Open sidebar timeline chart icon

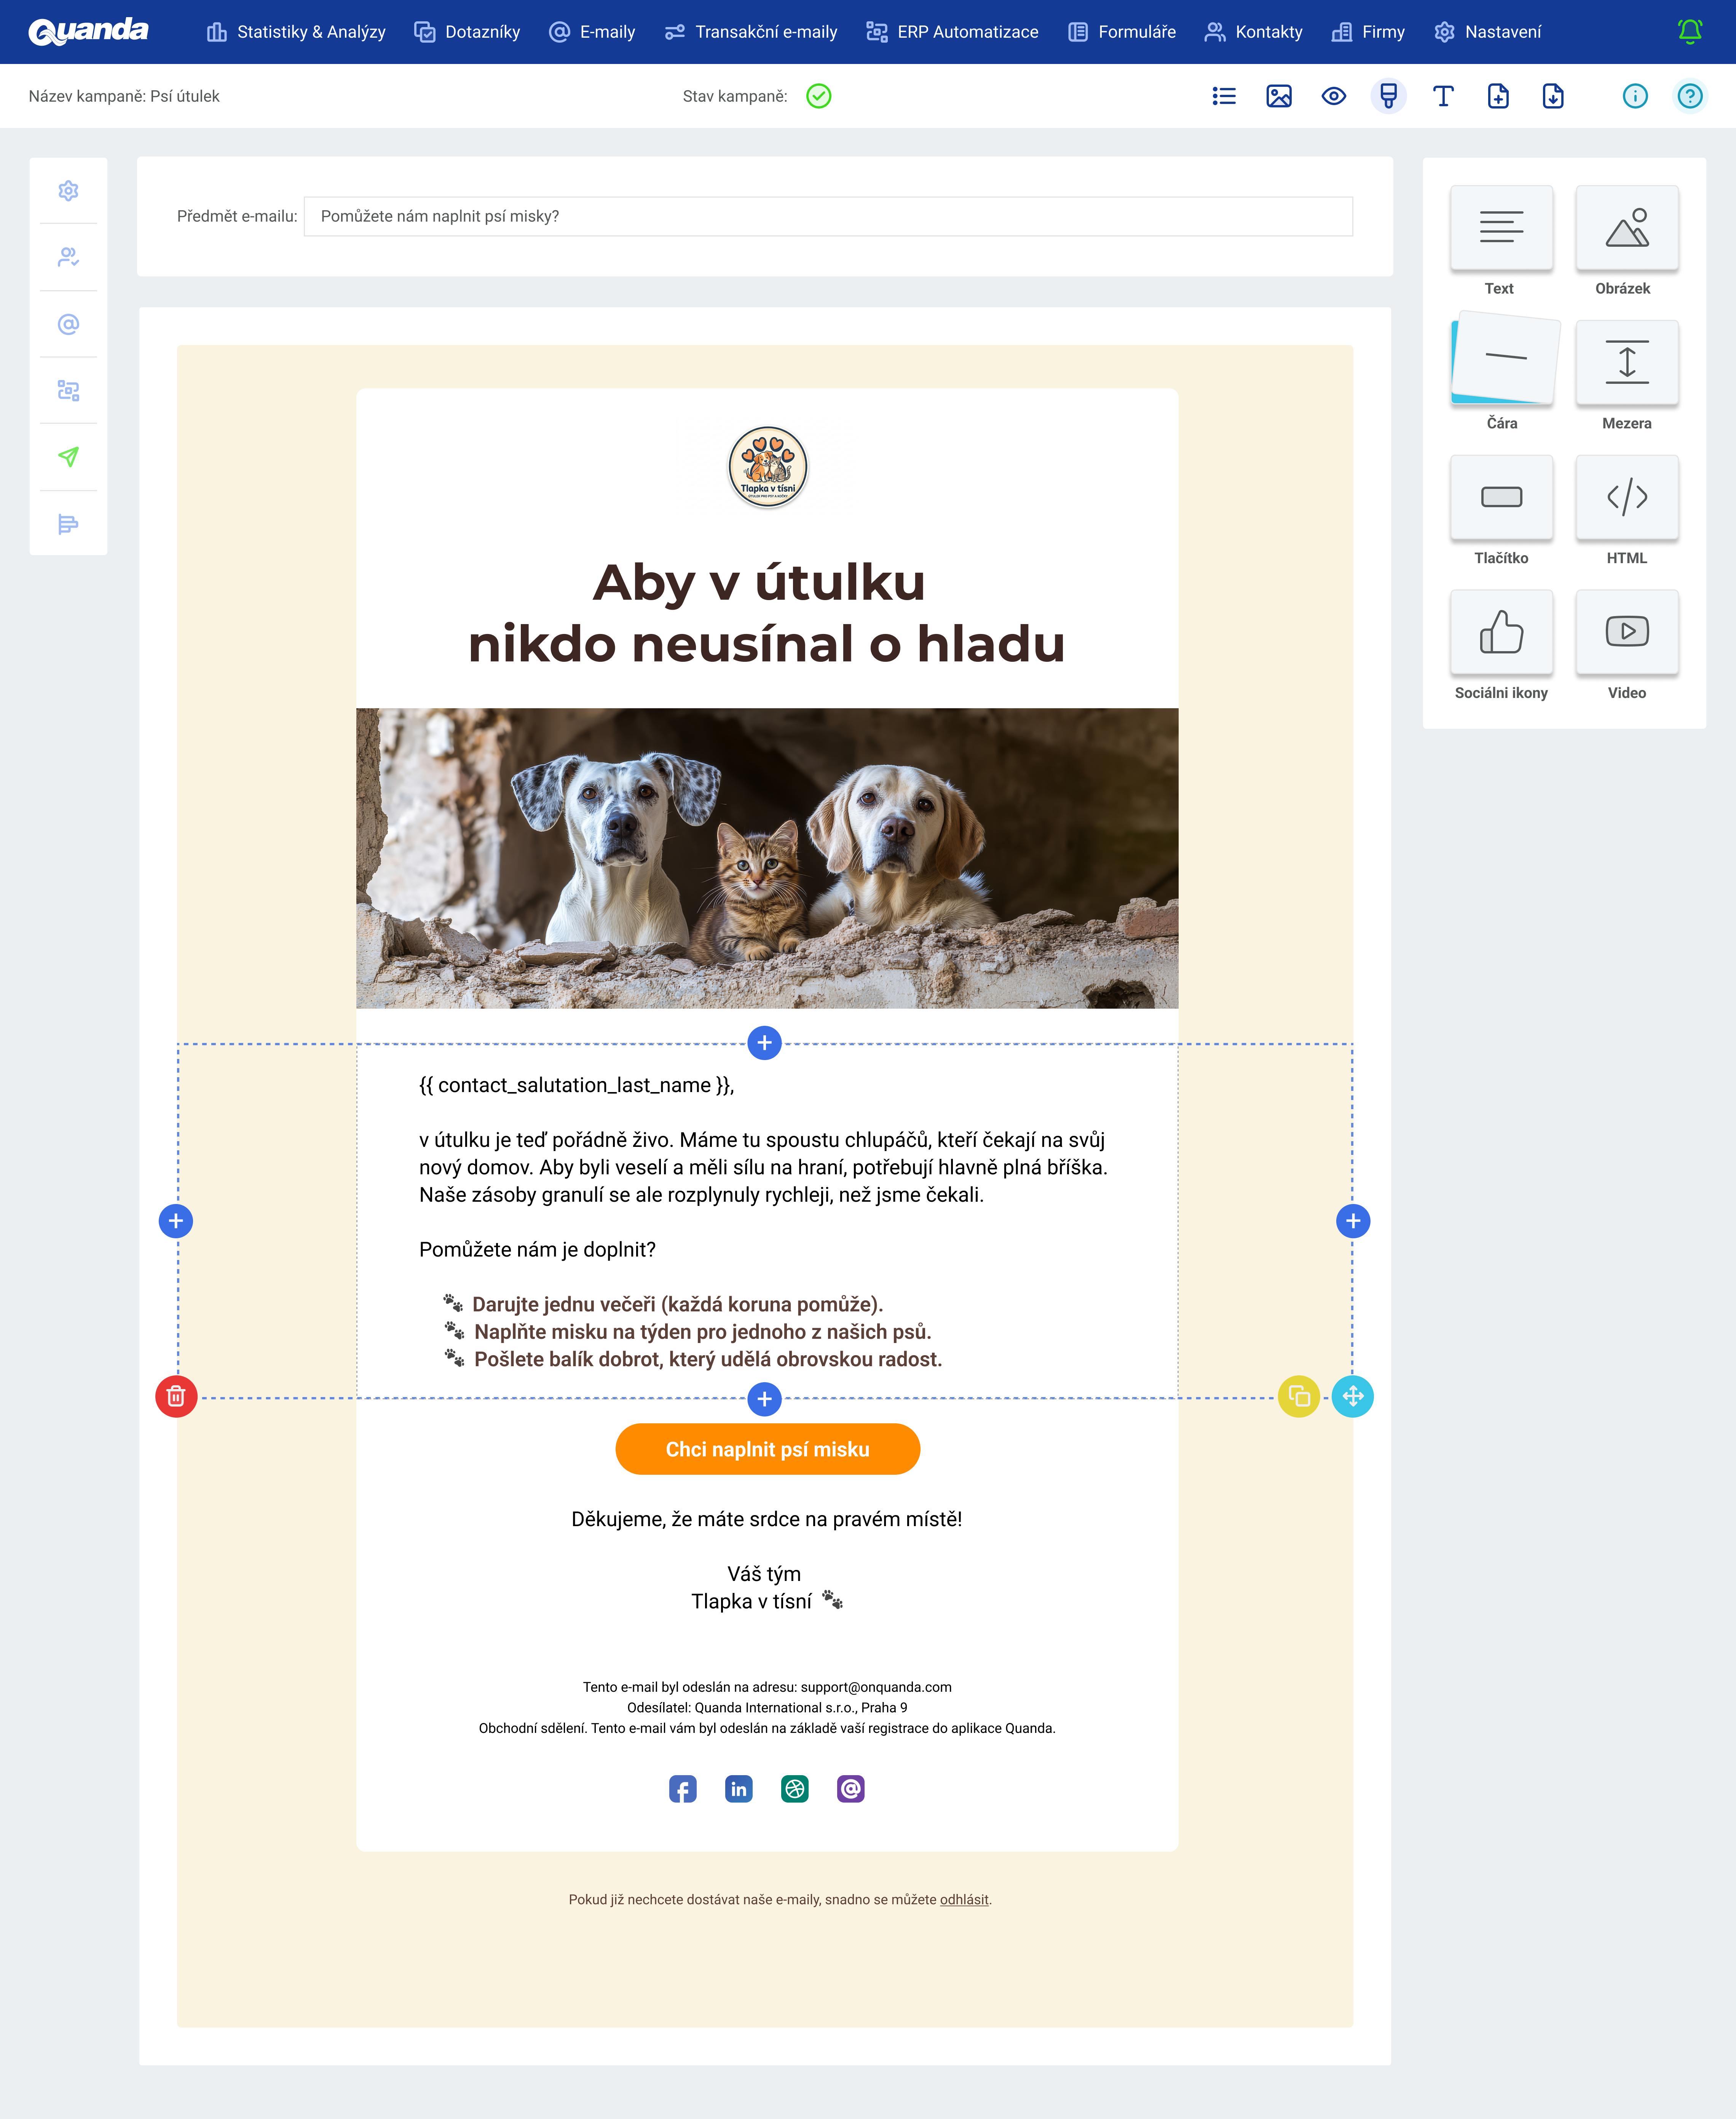[68, 524]
